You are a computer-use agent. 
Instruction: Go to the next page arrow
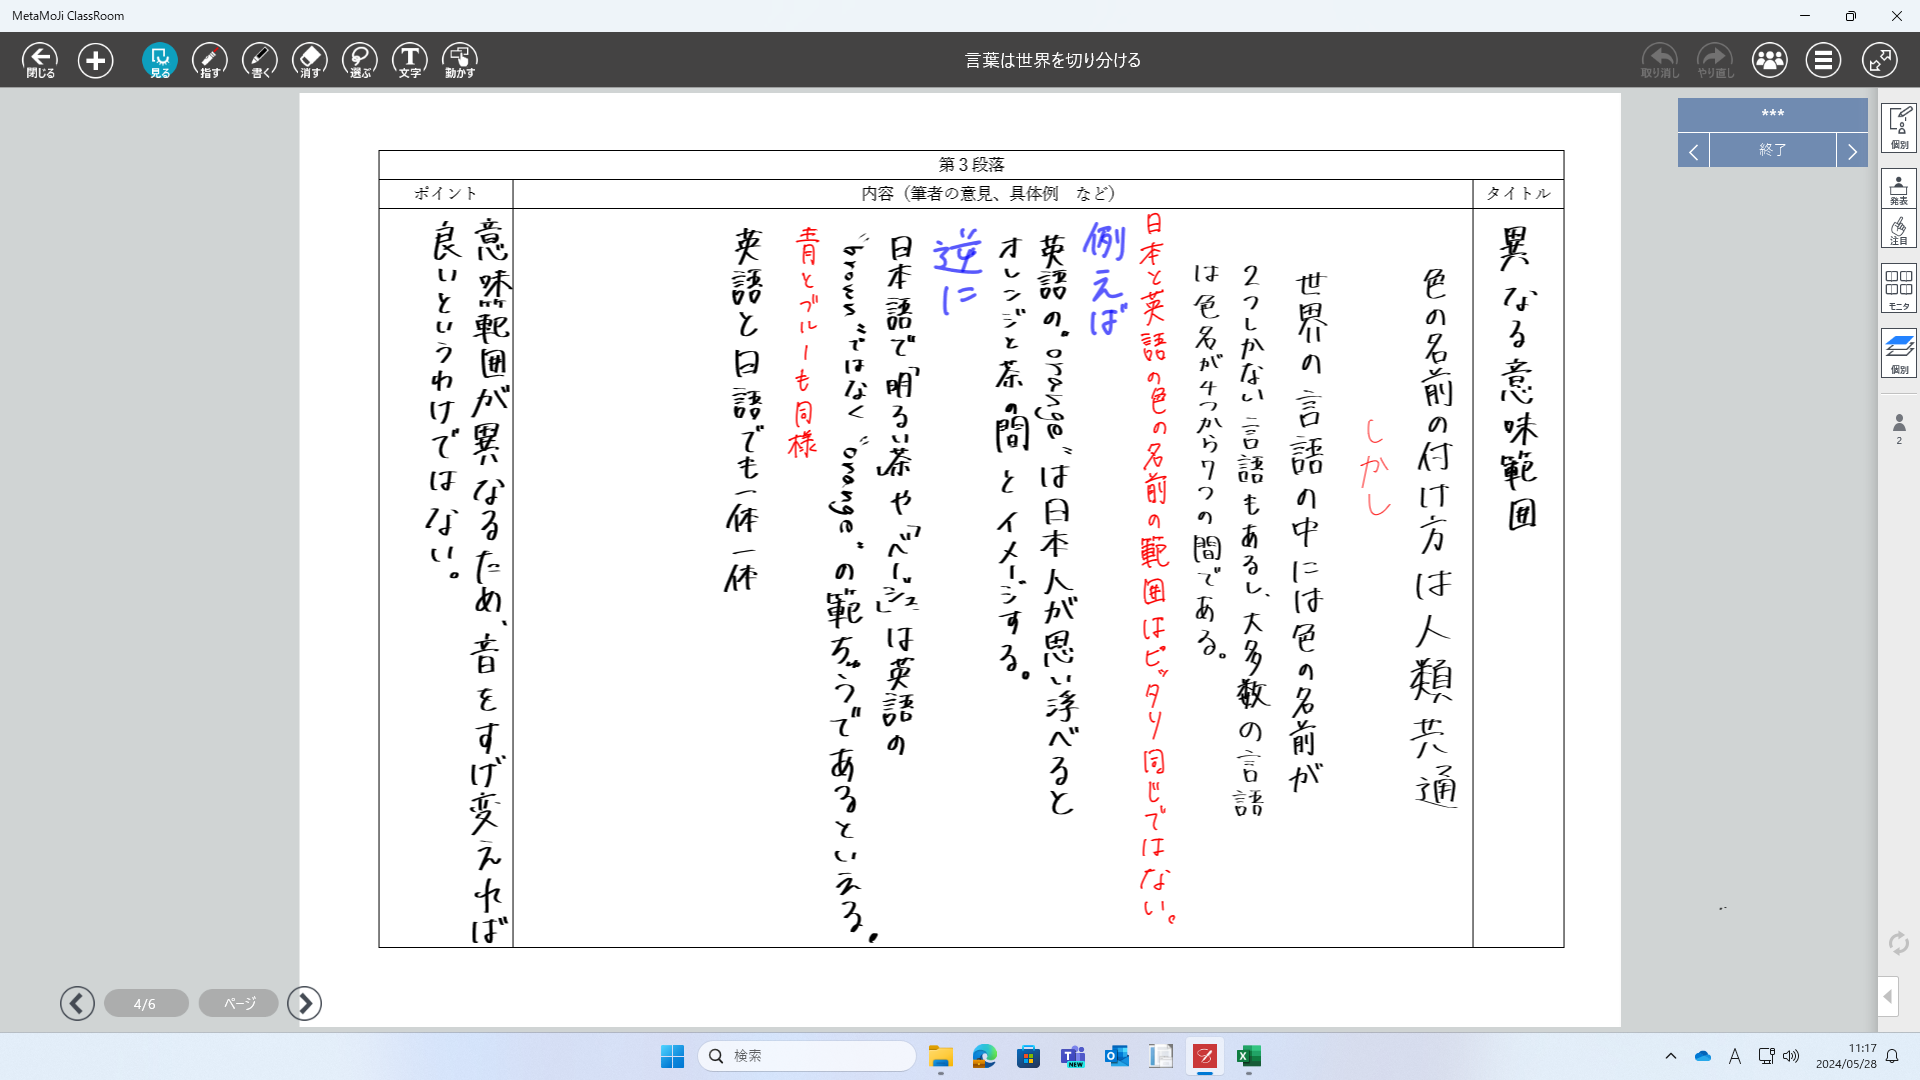tap(305, 1003)
